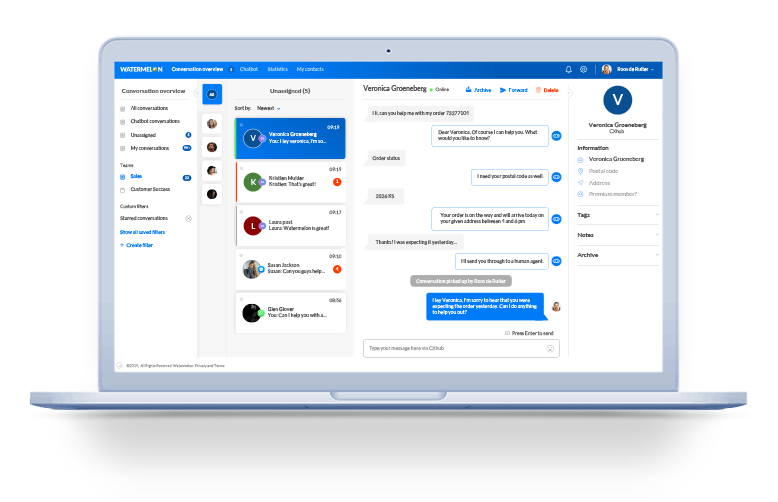Switch to the Statistics tab

point(277,69)
